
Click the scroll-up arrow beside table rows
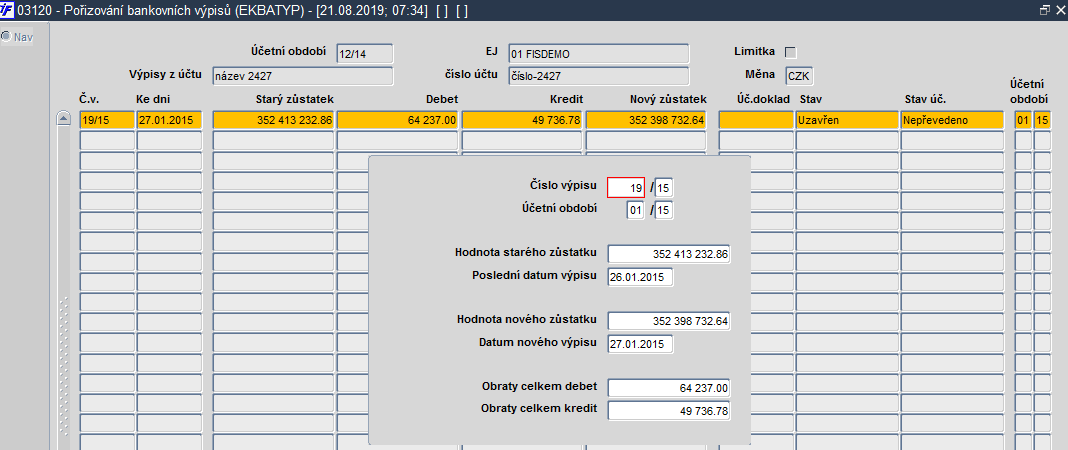tap(63, 119)
